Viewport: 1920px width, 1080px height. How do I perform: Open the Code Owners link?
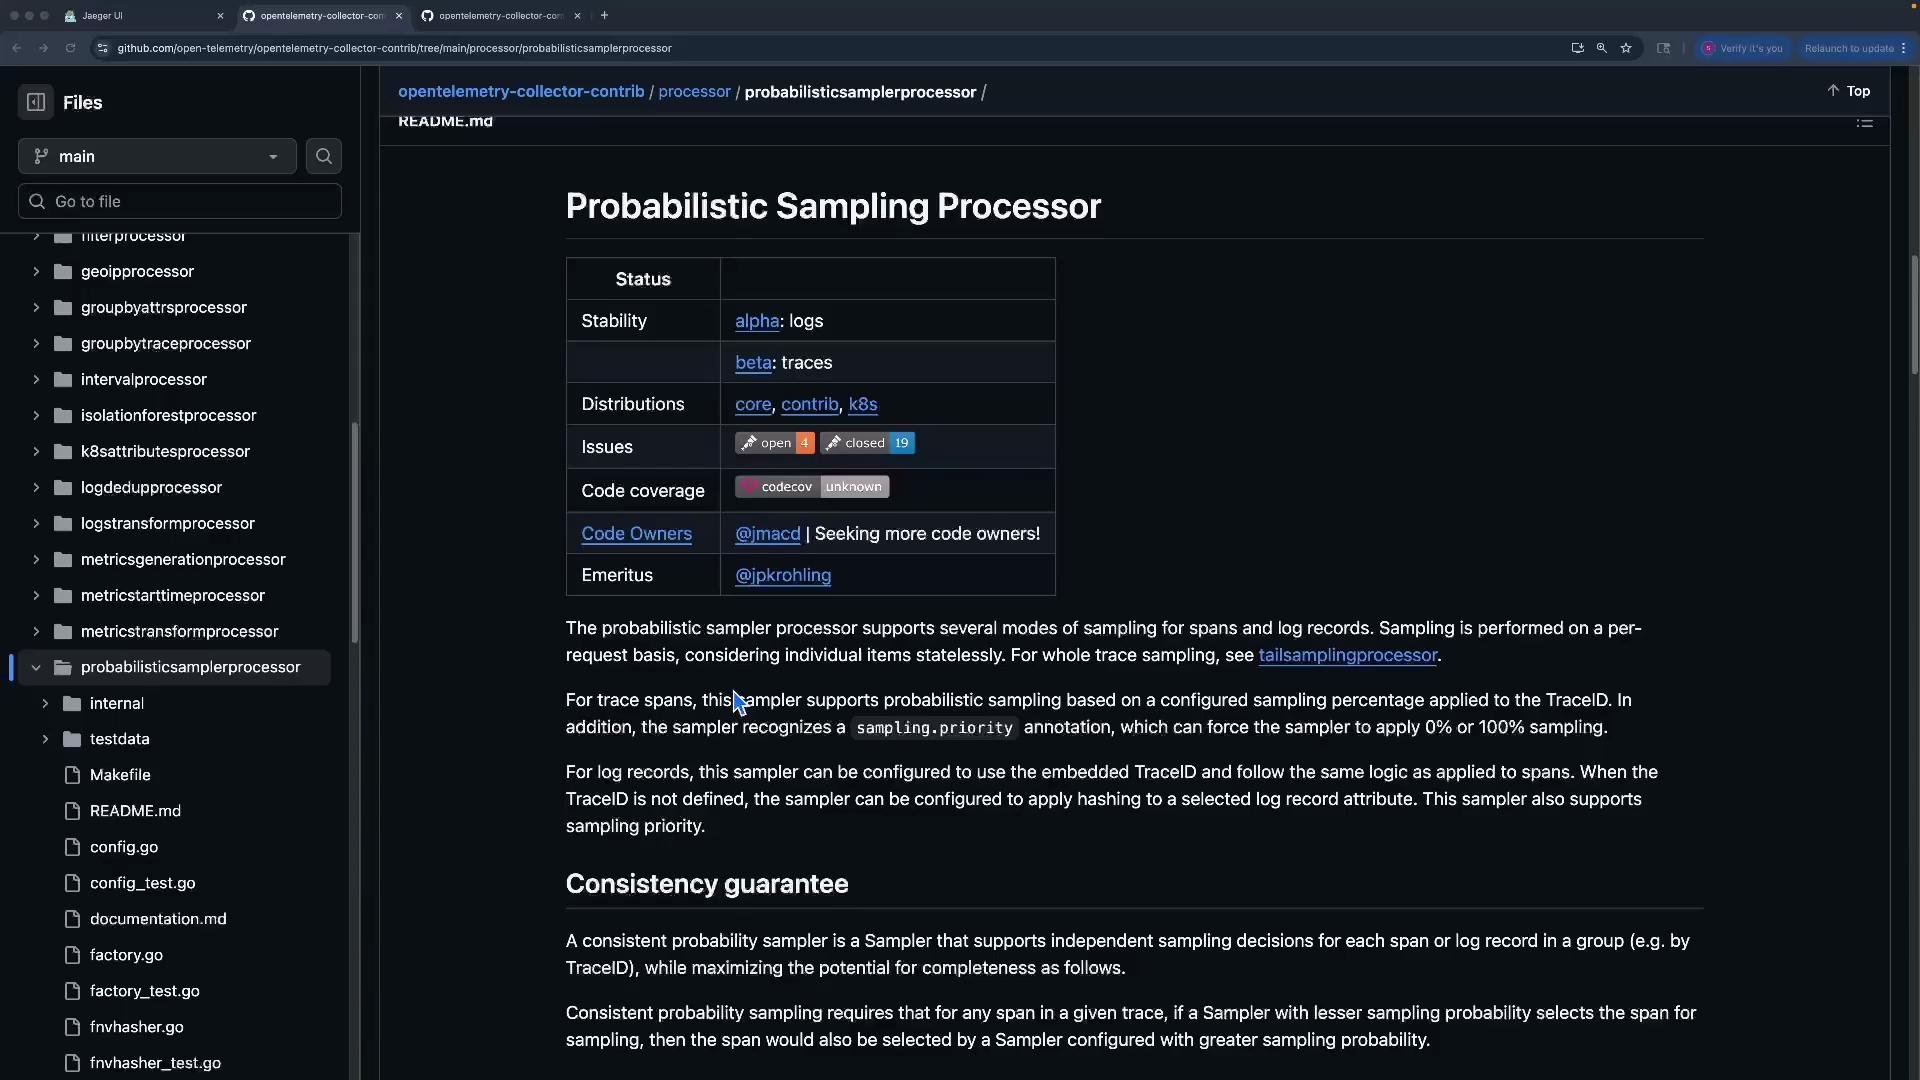click(636, 534)
